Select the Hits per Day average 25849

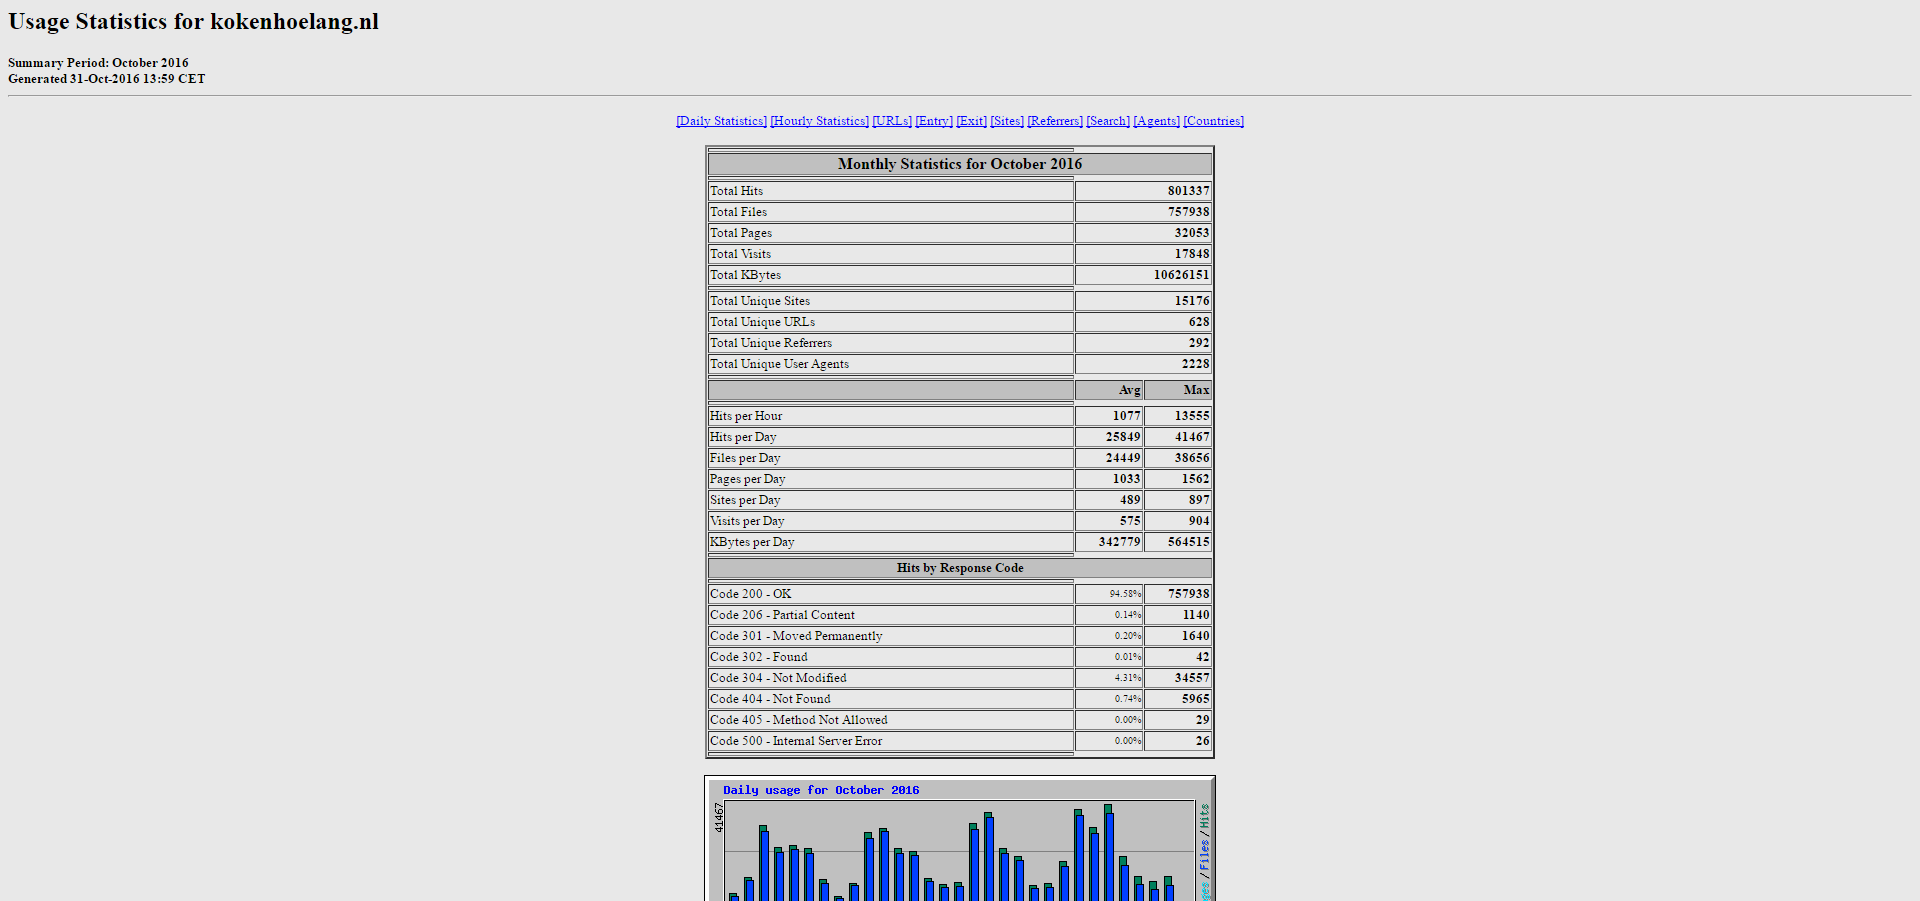coord(1123,437)
